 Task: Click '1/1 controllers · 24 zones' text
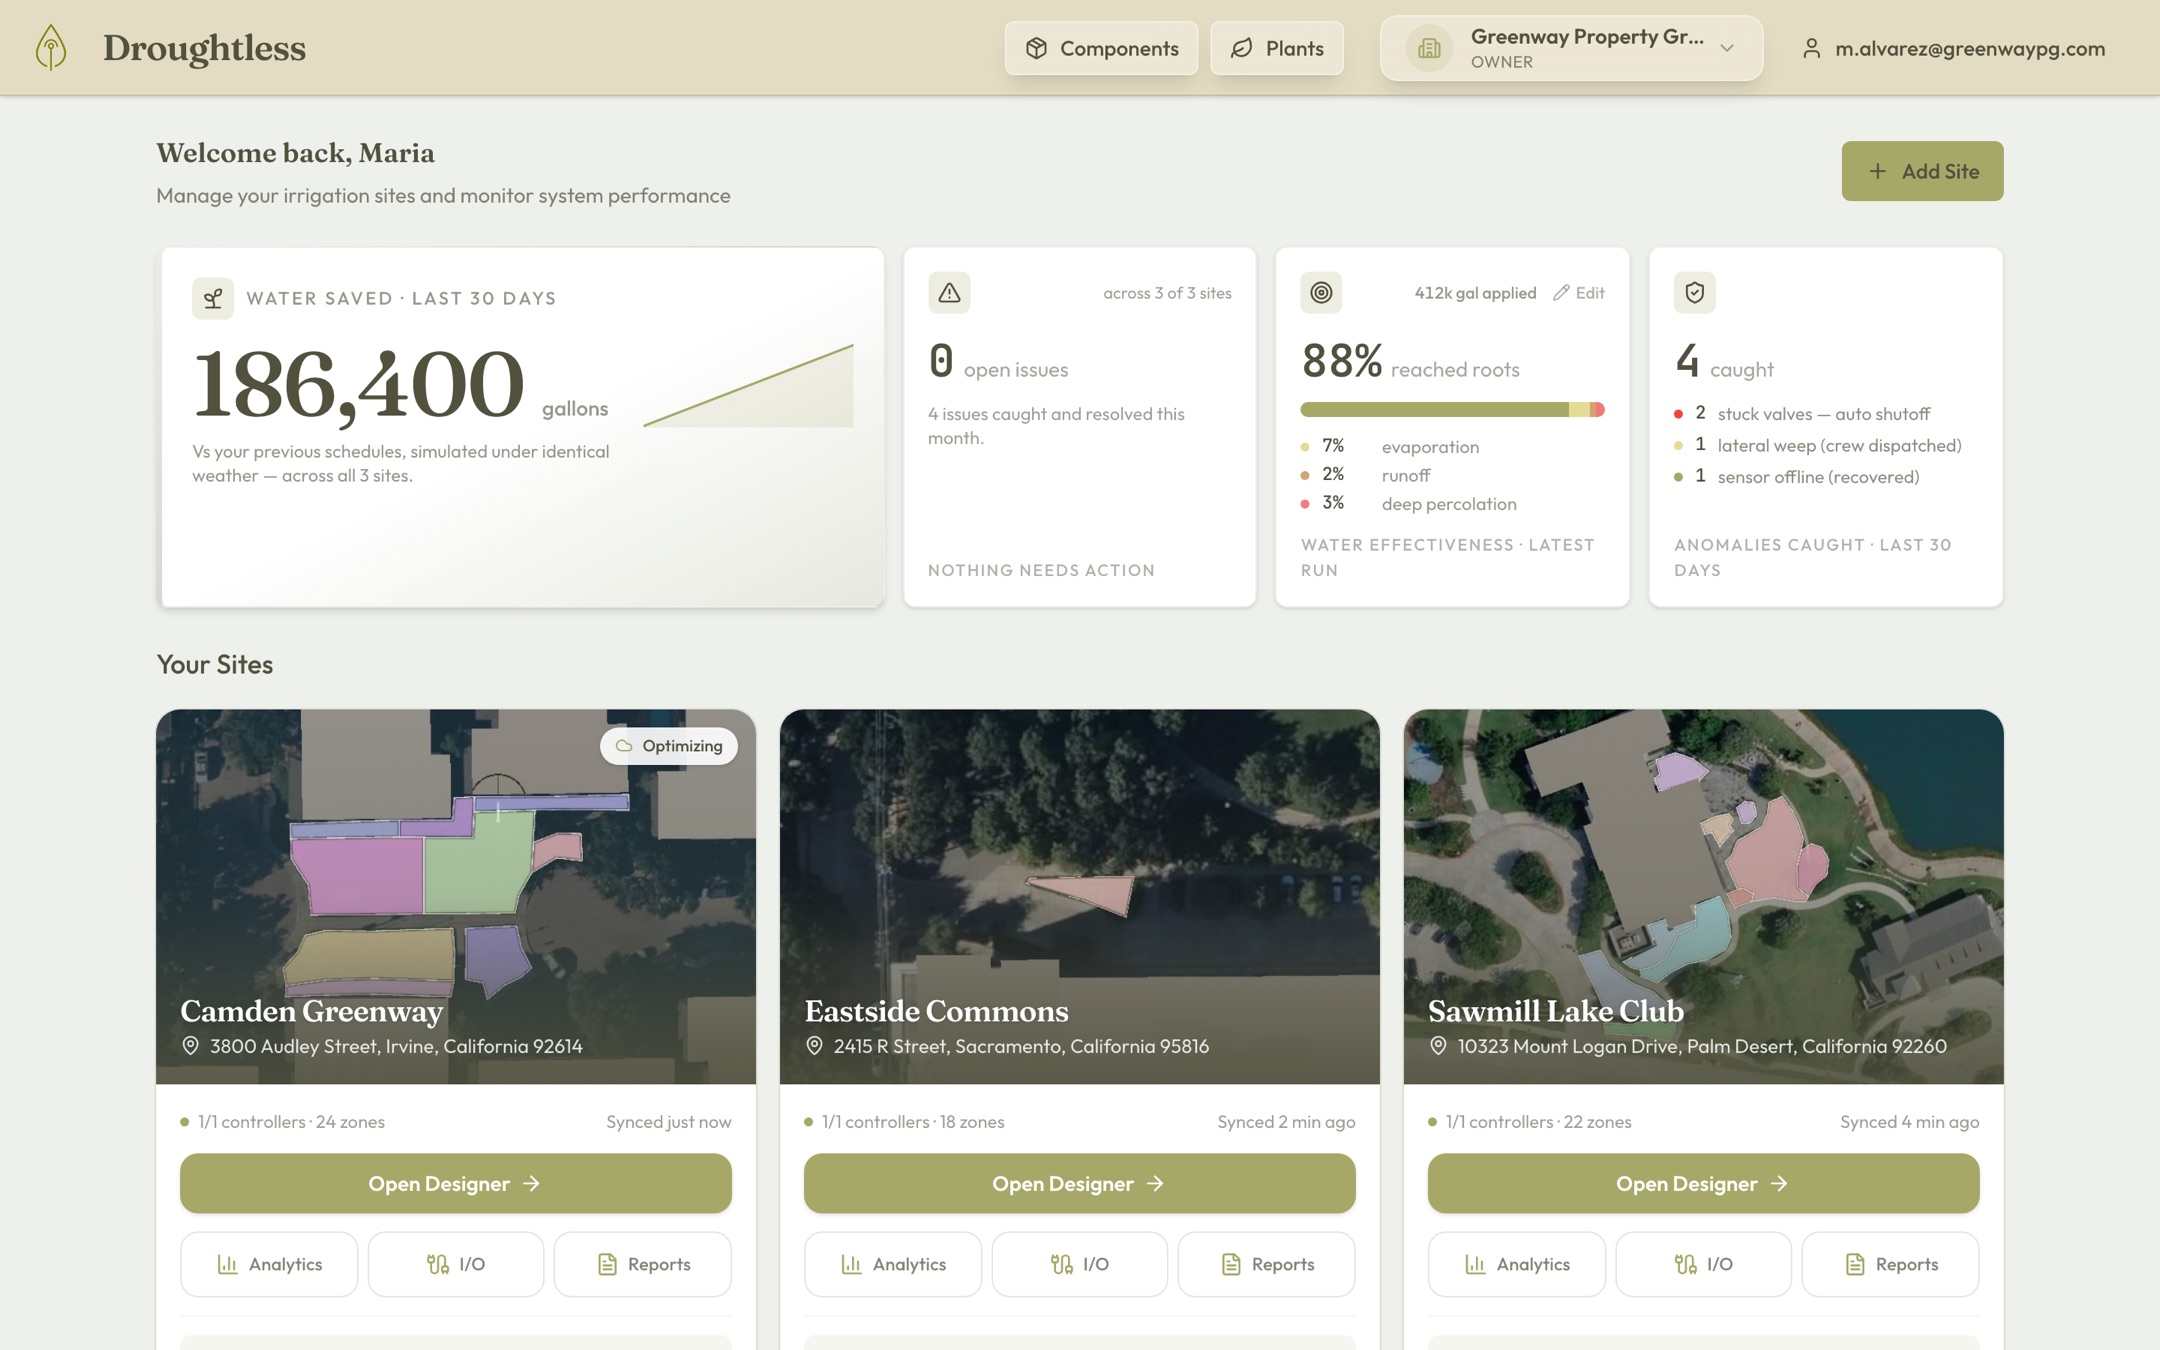coord(291,1122)
